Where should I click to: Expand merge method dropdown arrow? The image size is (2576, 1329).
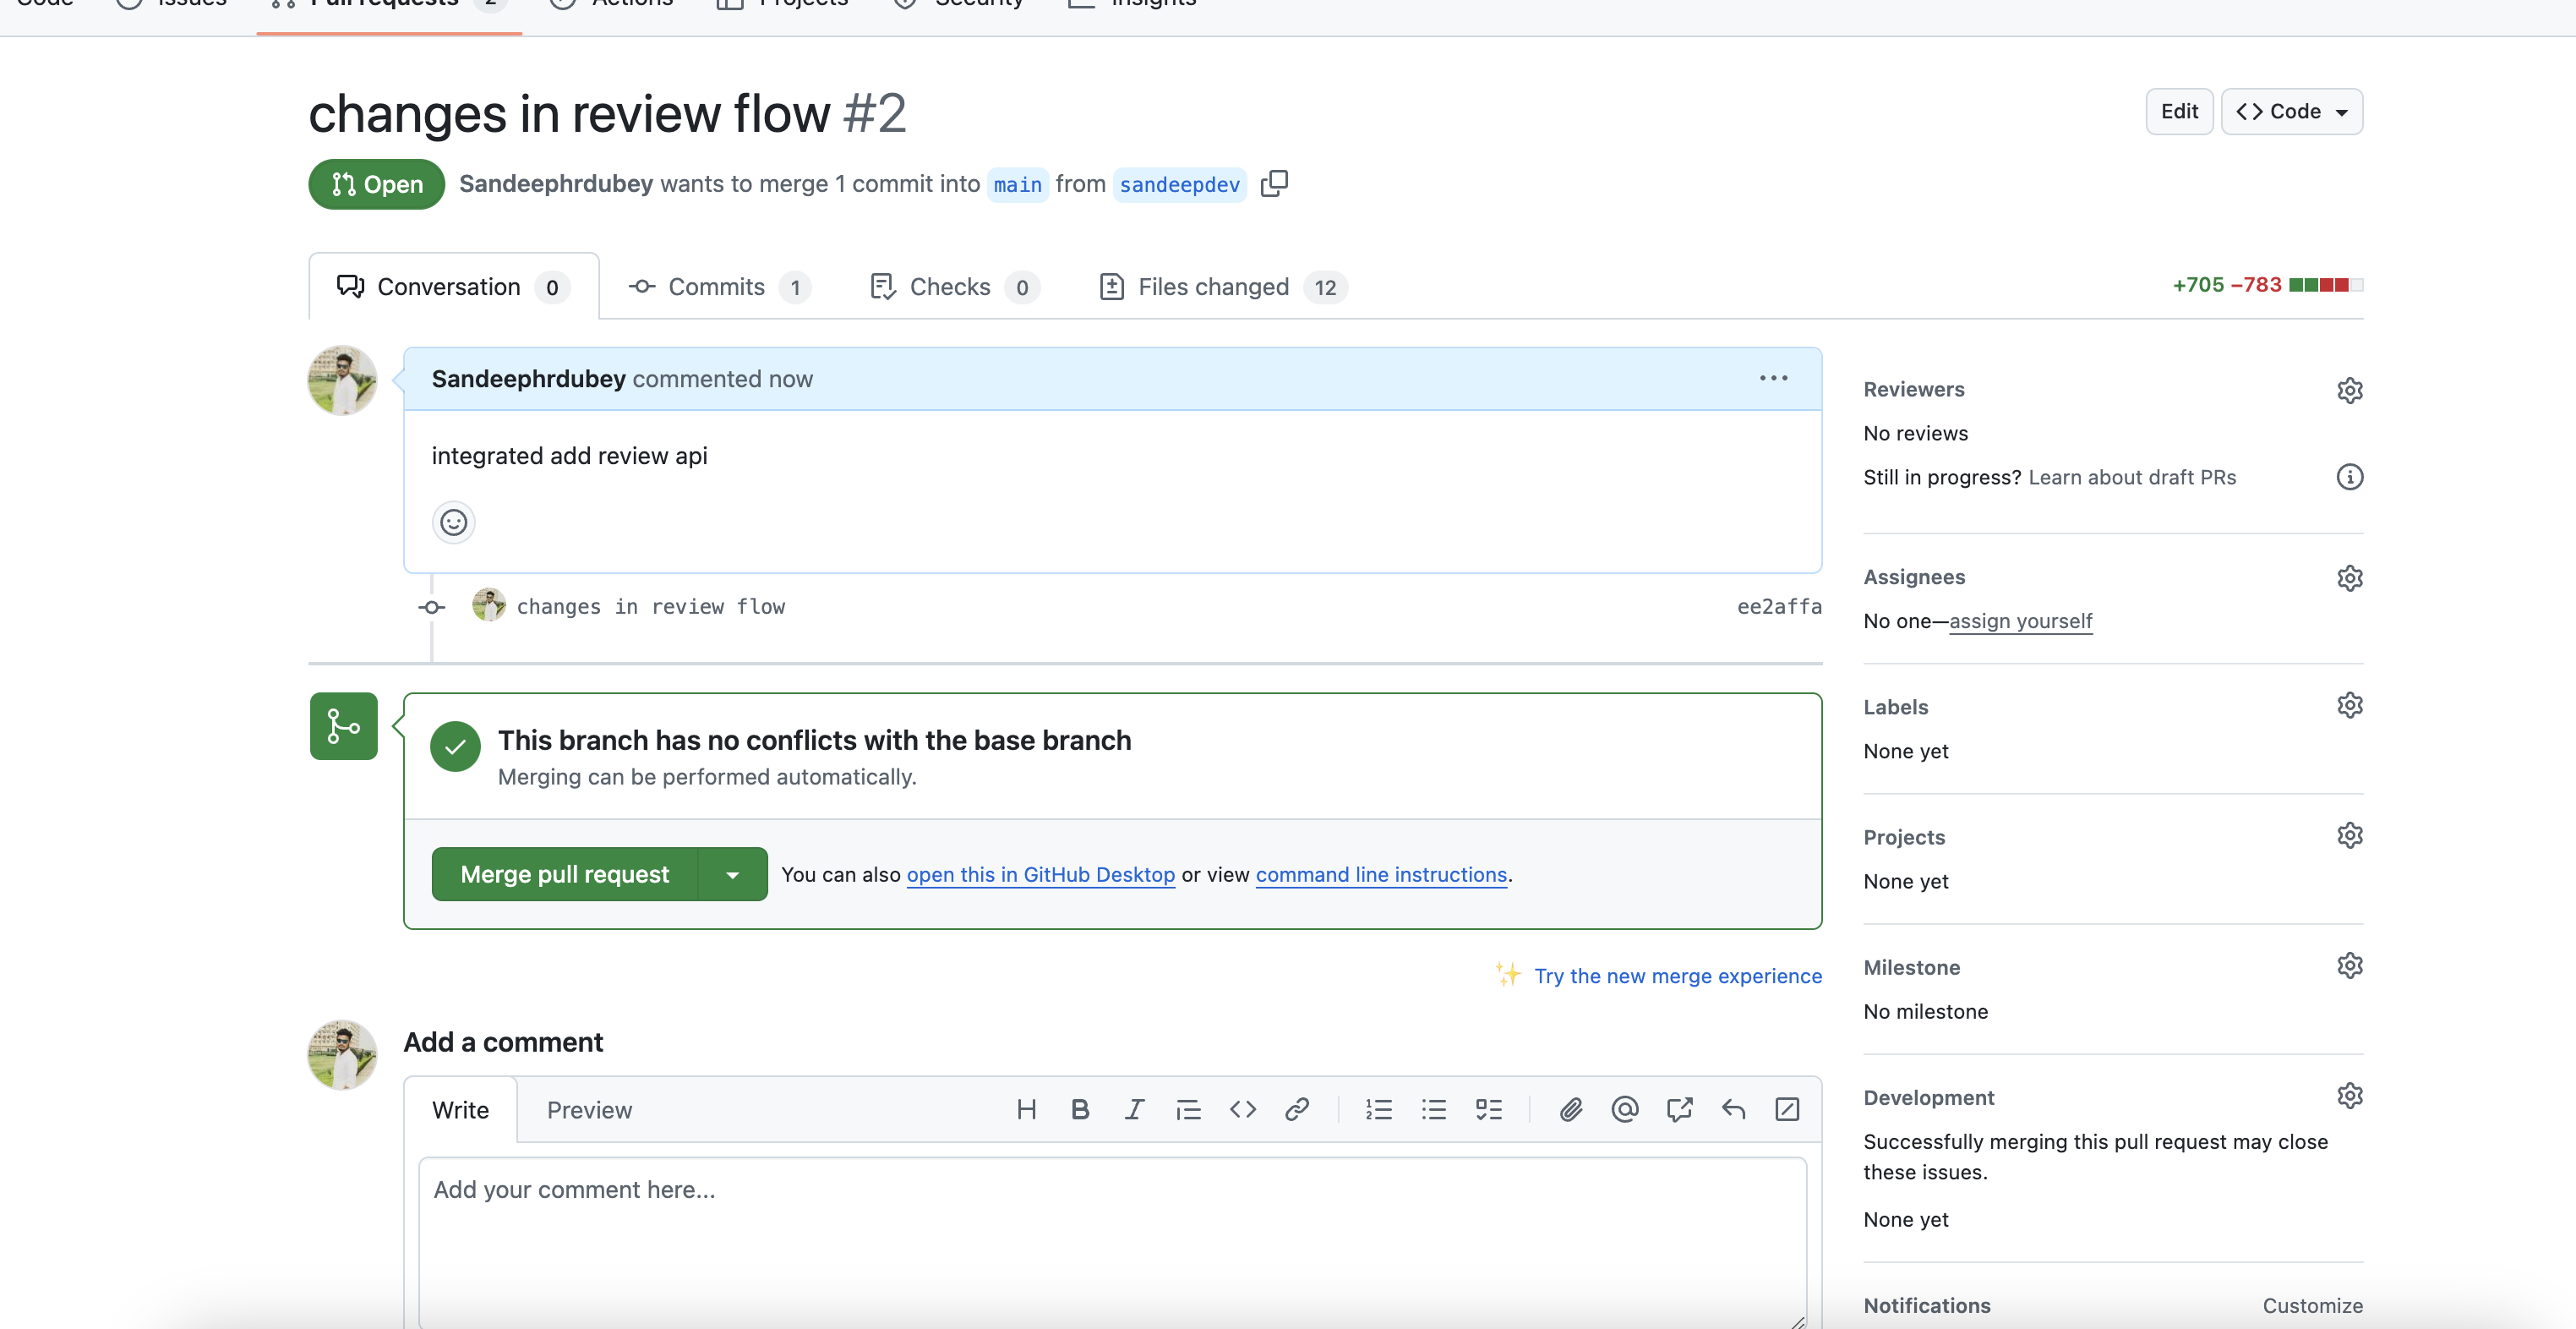[x=732, y=875]
